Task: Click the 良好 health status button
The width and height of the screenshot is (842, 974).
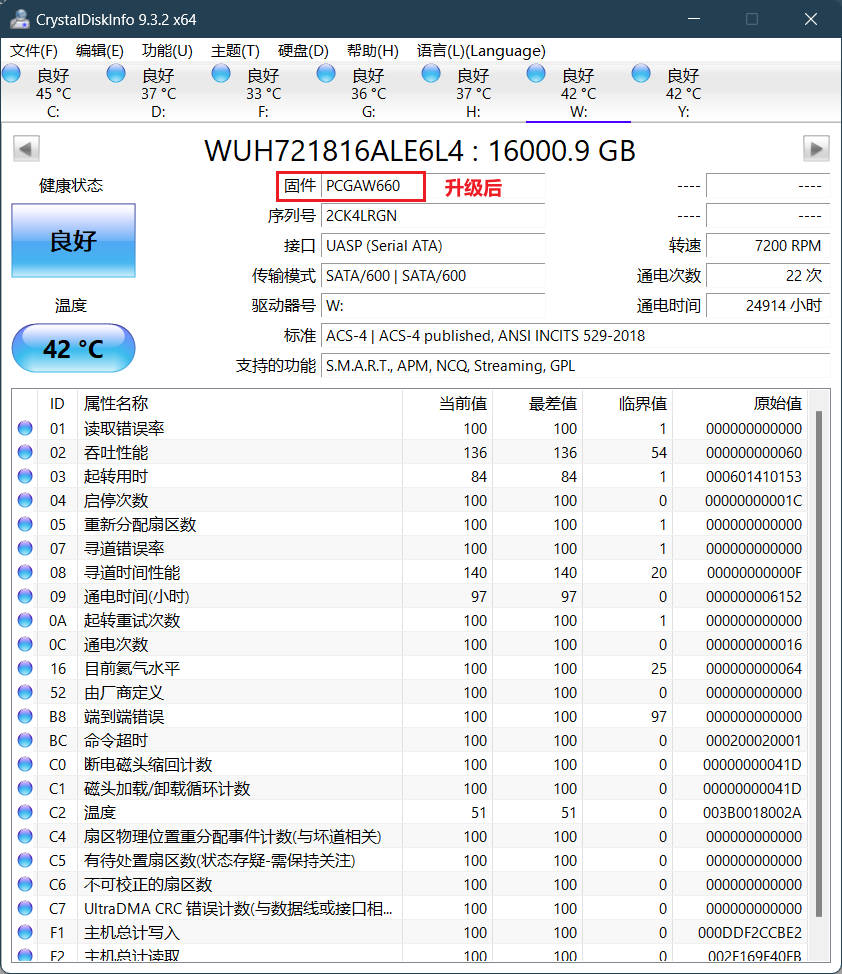Action: click(x=73, y=240)
